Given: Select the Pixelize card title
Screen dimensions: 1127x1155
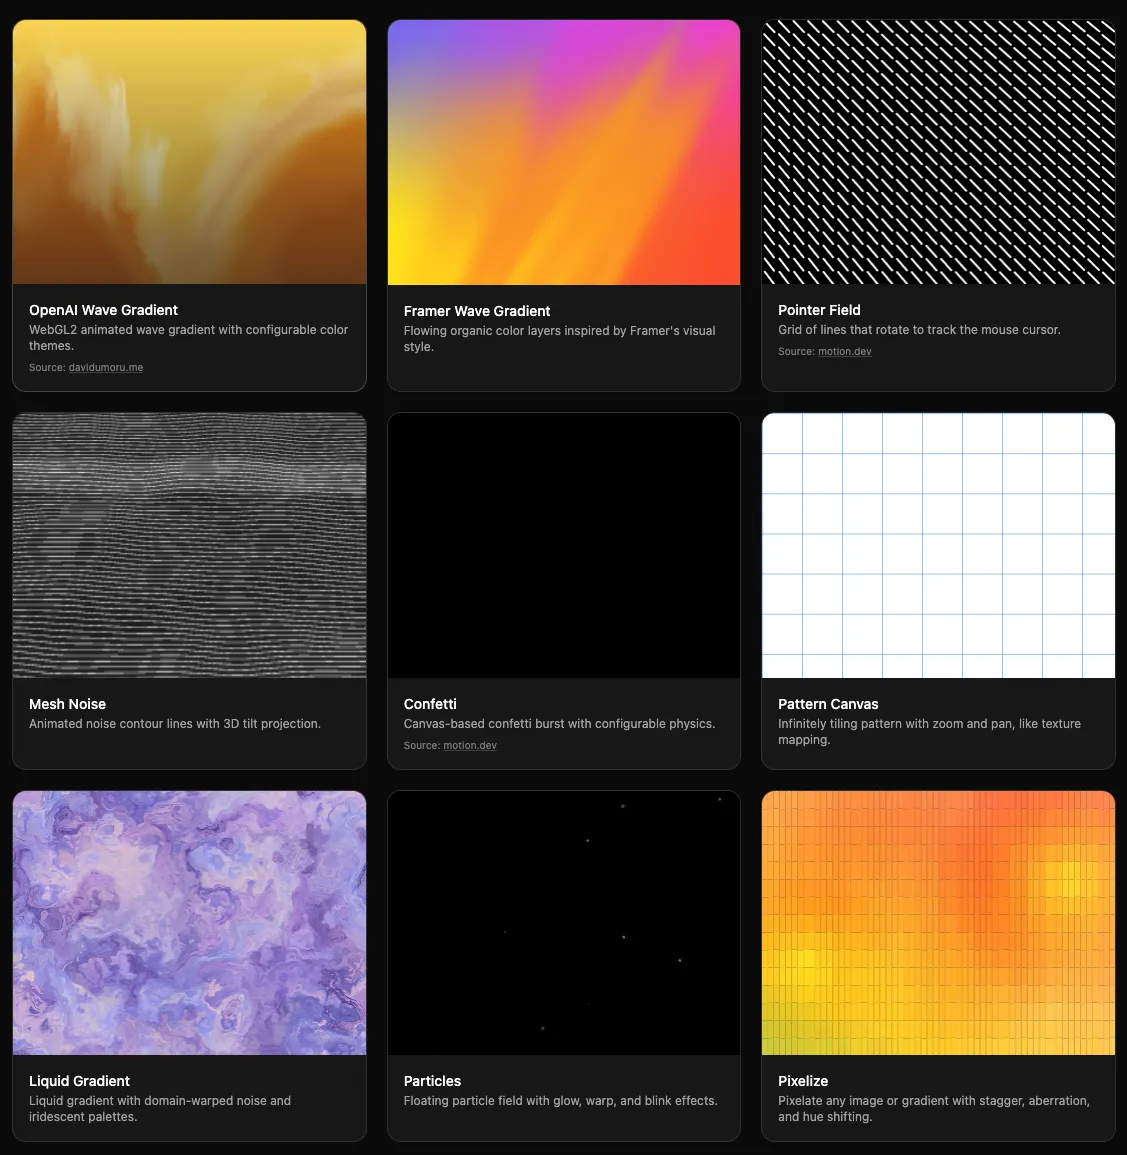Looking at the screenshot, I should pos(803,1081).
